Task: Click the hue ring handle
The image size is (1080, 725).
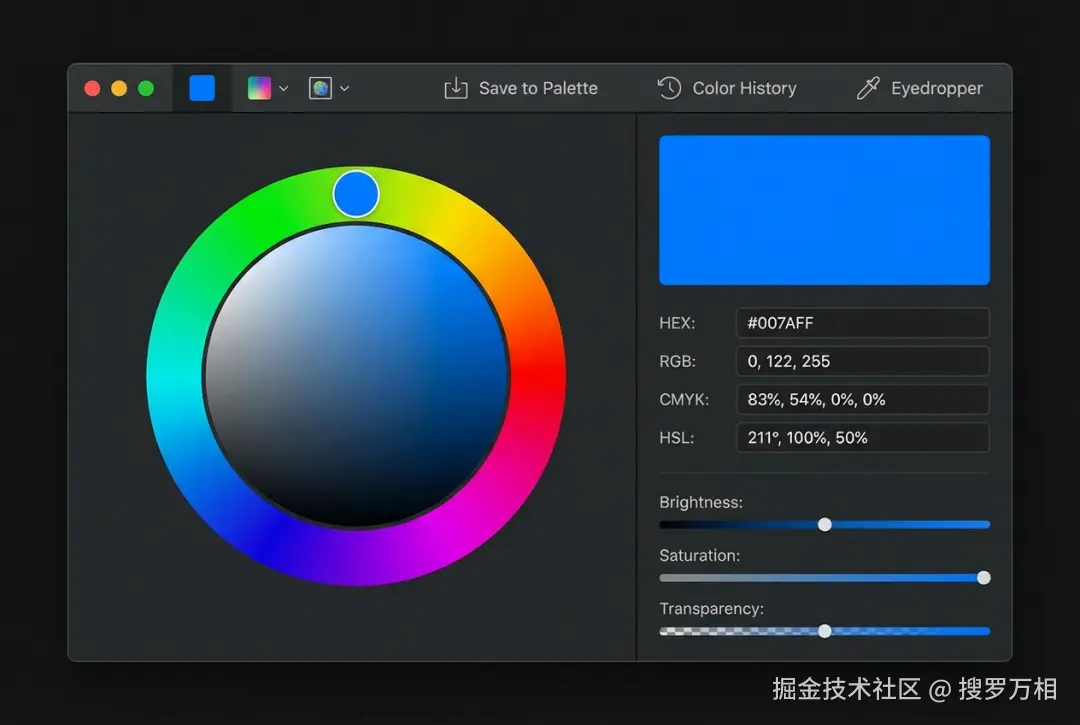Action: point(356,194)
